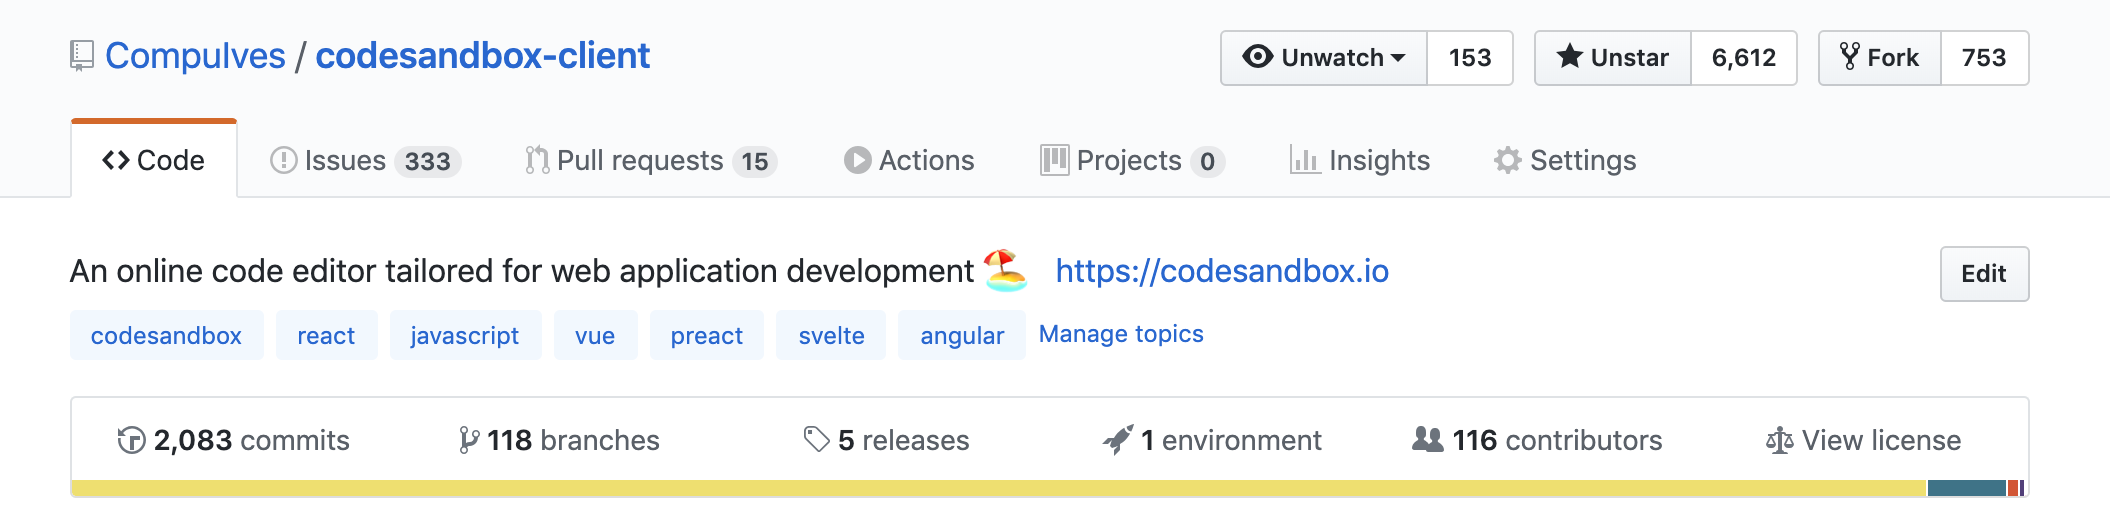Click the fork icon in the Fork button
The height and width of the screenshot is (514, 2110).
click(1850, 57)
